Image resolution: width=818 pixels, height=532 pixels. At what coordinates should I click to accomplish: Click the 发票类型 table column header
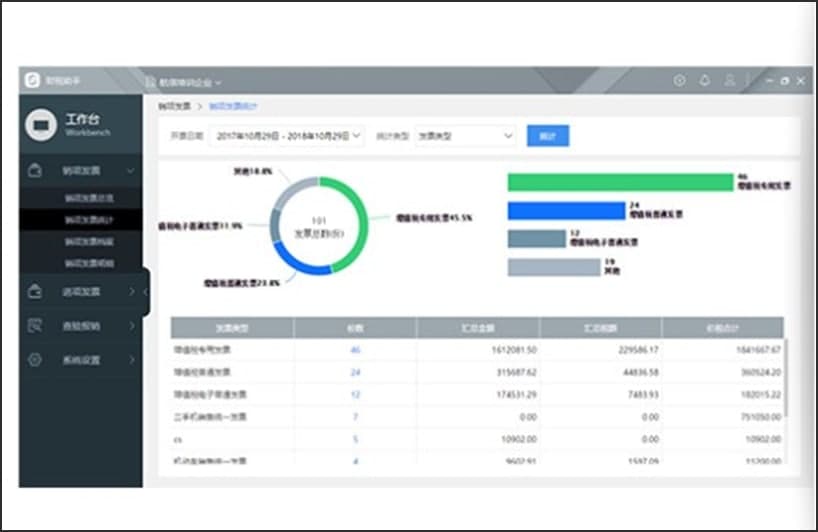click(x=232, y=328)
